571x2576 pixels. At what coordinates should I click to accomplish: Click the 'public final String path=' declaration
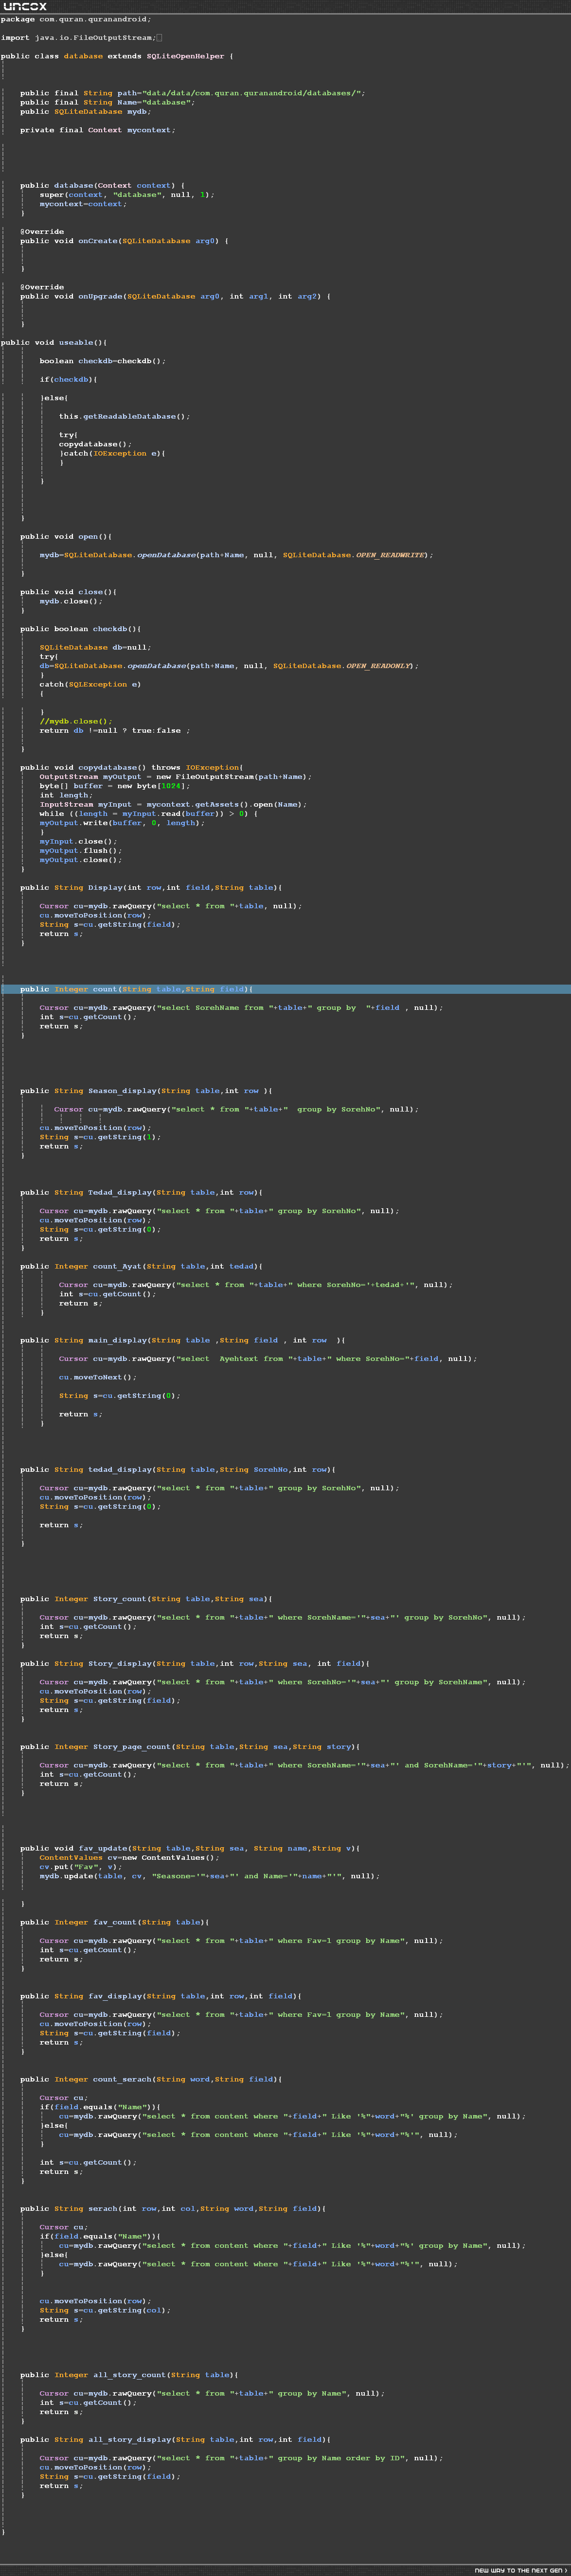192,93
